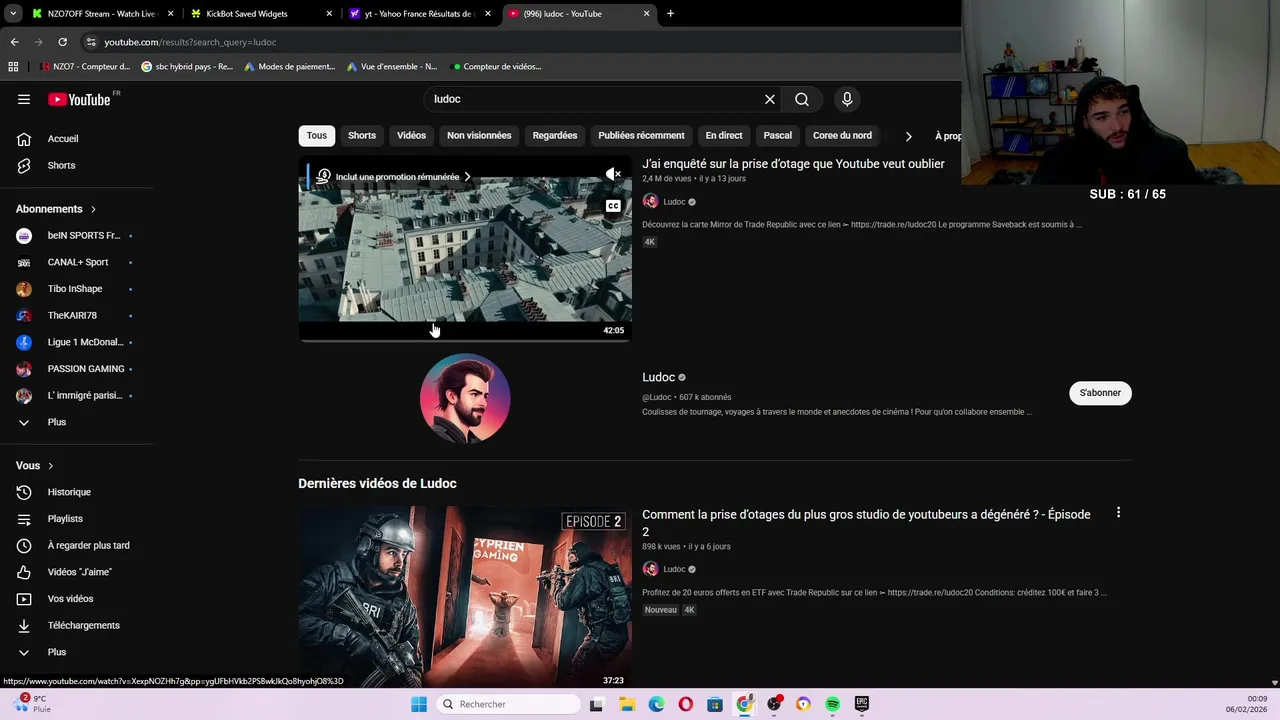Select the Shorts filter chip
The image size is (1280, 720).
(x=362, y=136)
